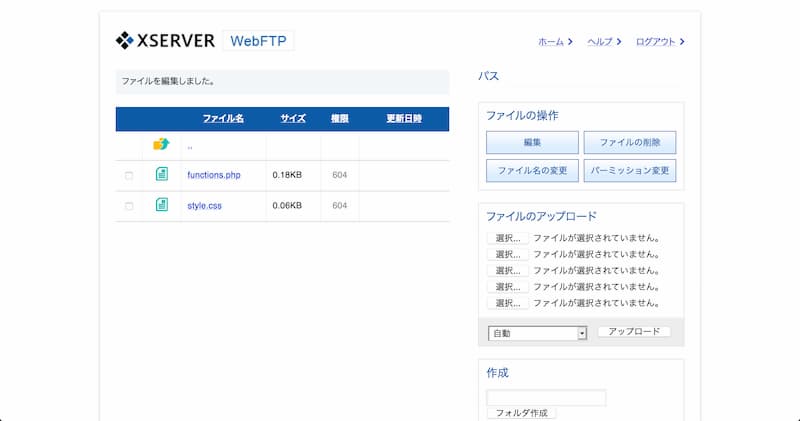The height and width of the screenshot is (421, 800).
Task: Click the ファイルを編集しました。 message
Action: tap(168, 81)
